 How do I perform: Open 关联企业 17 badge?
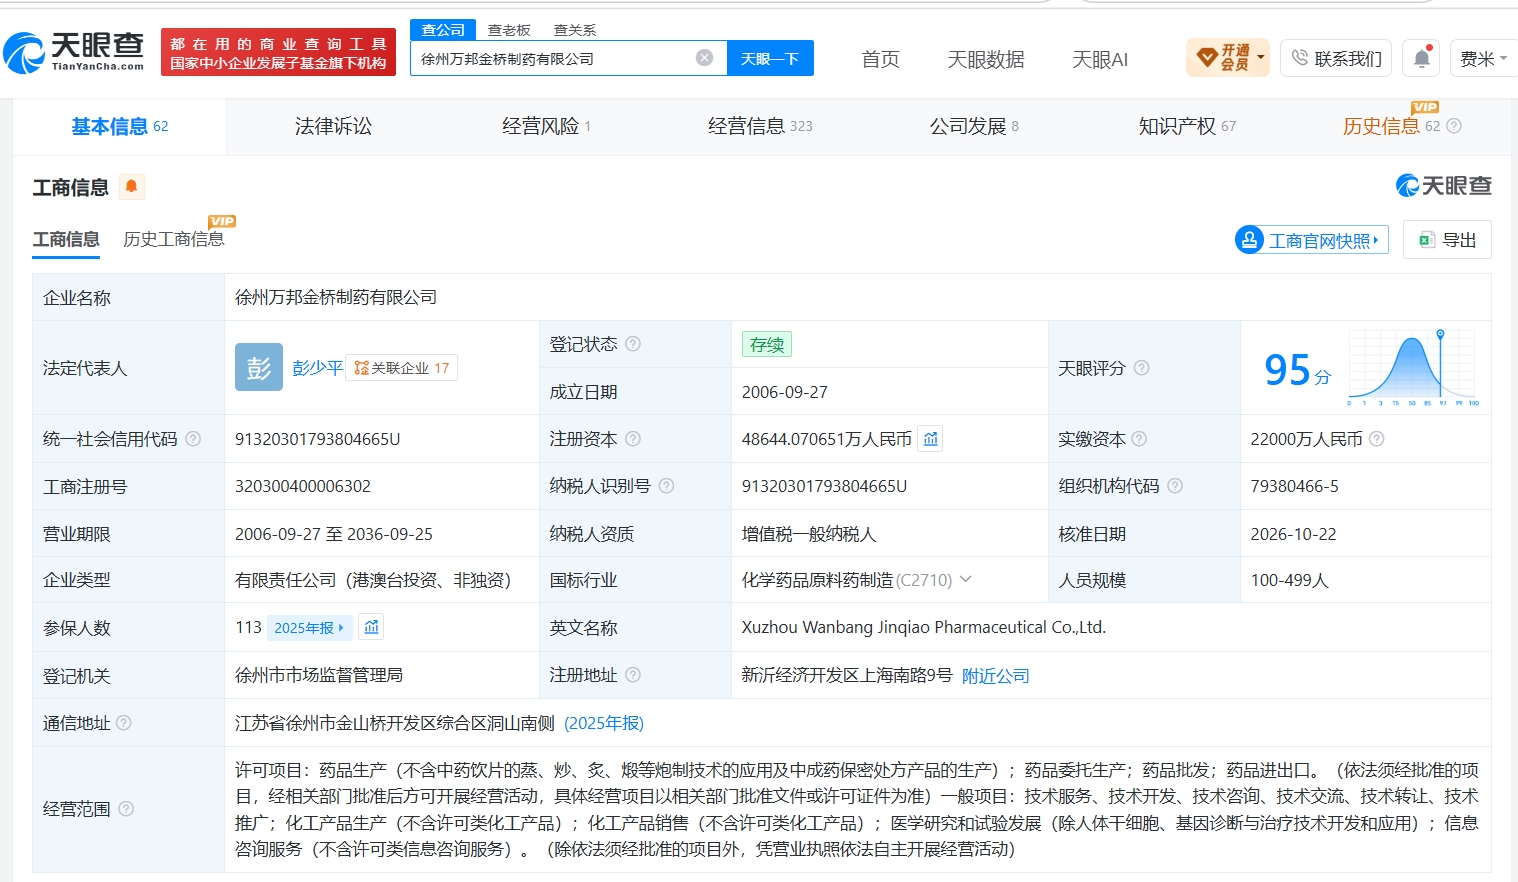pos(401,368)
